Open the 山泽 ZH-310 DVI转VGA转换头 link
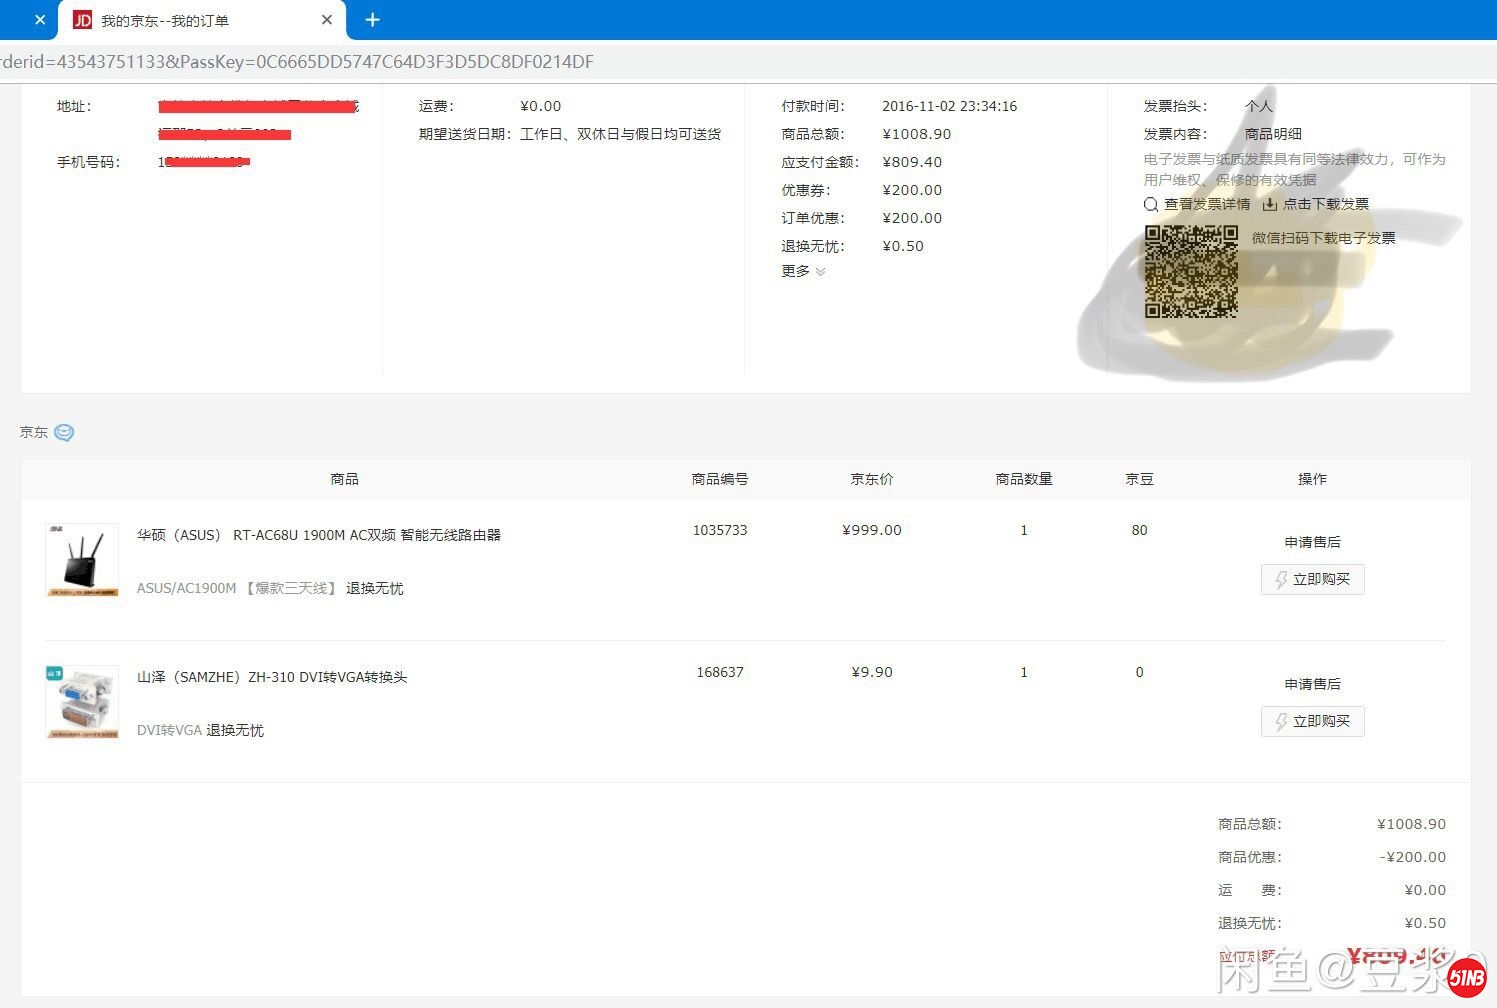1497x1008 pixels. pyautogui.click(x=271, y=677)
